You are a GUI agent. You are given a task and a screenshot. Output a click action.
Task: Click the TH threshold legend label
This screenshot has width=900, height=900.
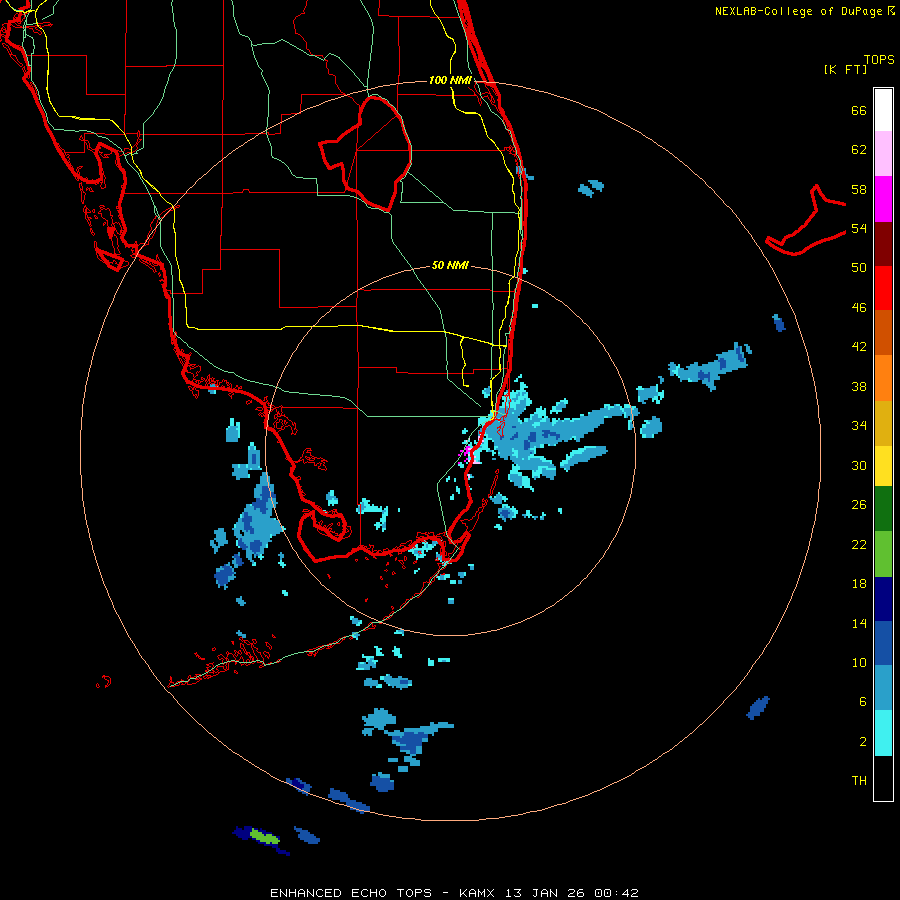click(x=859, y=781)
